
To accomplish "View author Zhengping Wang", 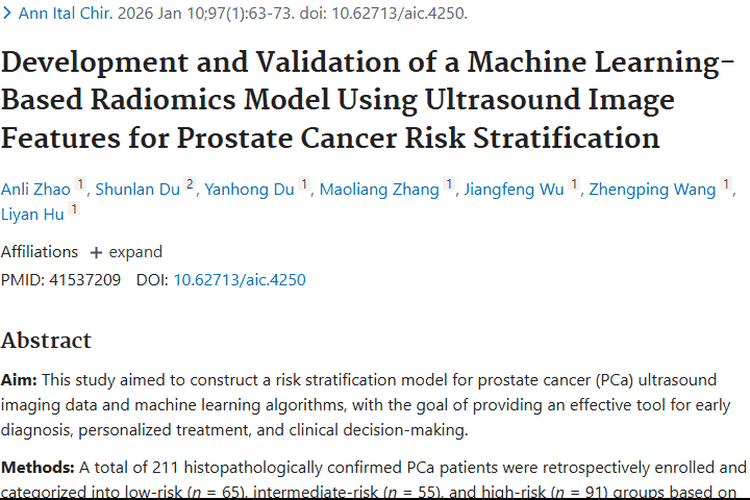I will [652, 190].
